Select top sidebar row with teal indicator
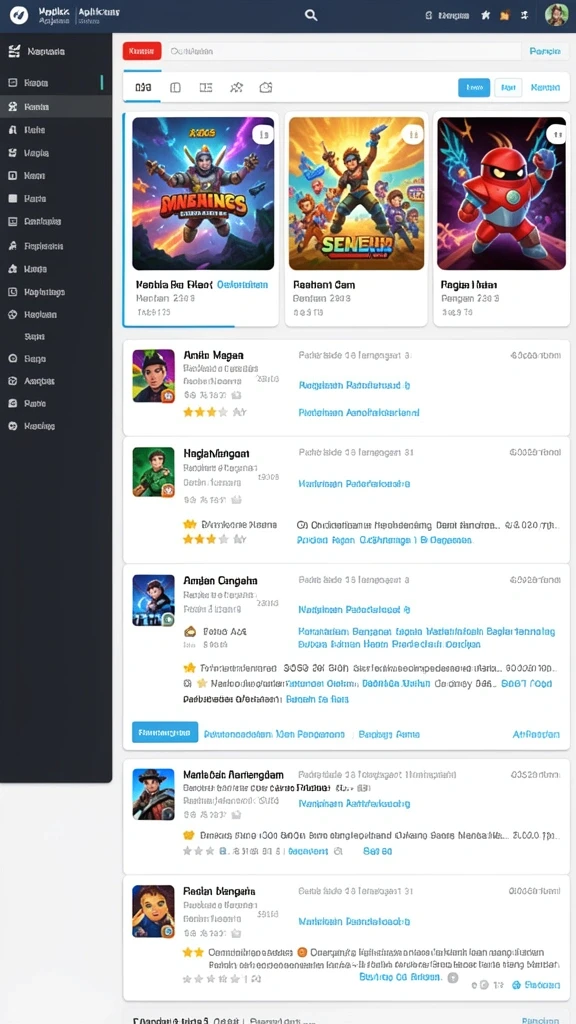Screen dimensions: 576x1024 (56, 83)
